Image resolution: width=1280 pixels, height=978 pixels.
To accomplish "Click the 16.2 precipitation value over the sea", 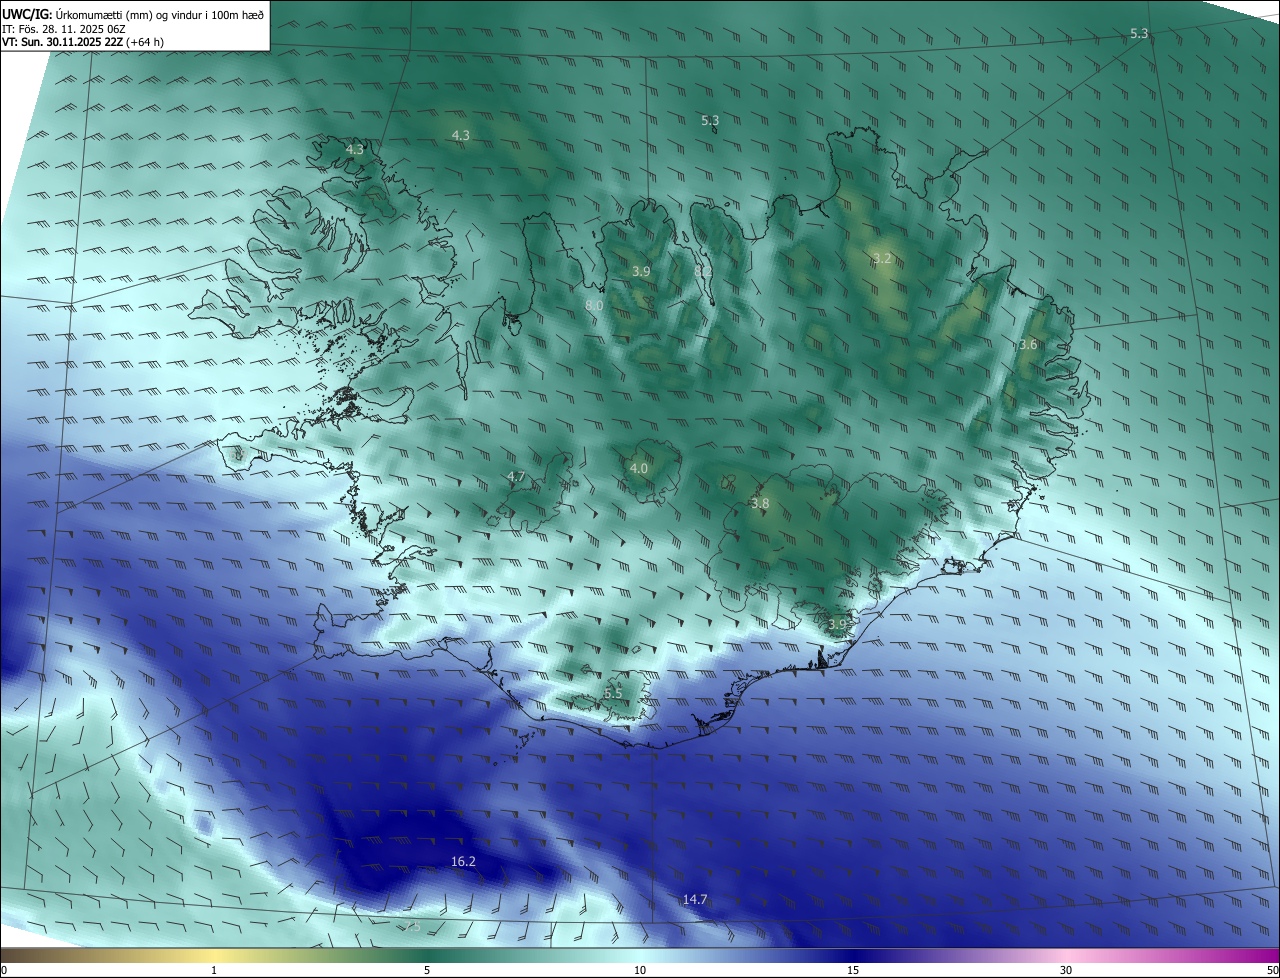I will [x=463, y=861].
